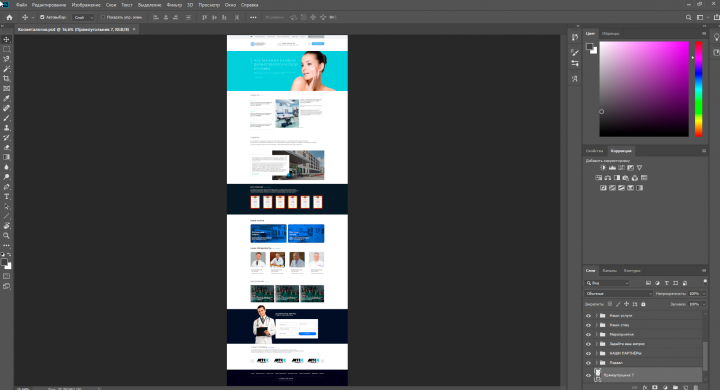Toggle the Автовыбор checkbox
This screenshot has width=720, height=390.
[x=42, y=17]
